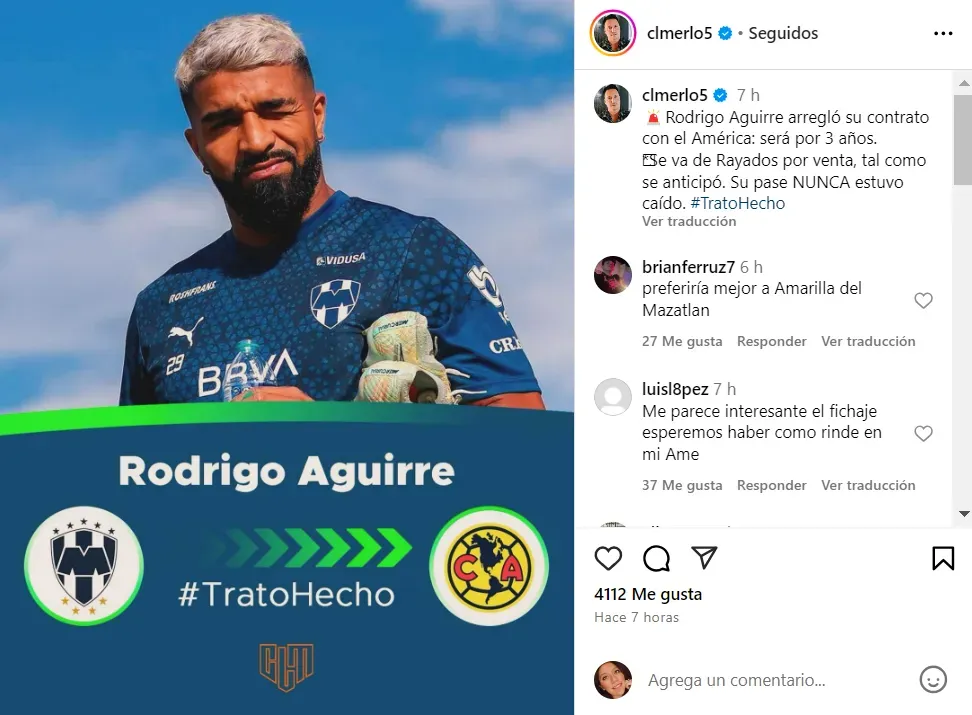972x715 pixels.
Task: Save the post with the bookmark icon
Action: pyautogui.click(x=943, y=558)
